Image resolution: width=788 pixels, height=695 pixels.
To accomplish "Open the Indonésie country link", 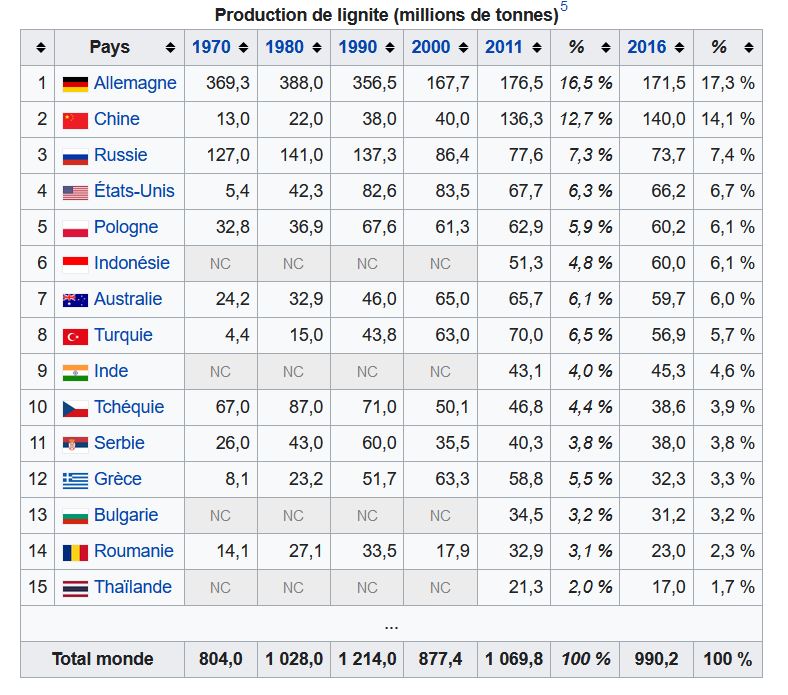I will tap(132, 263).
